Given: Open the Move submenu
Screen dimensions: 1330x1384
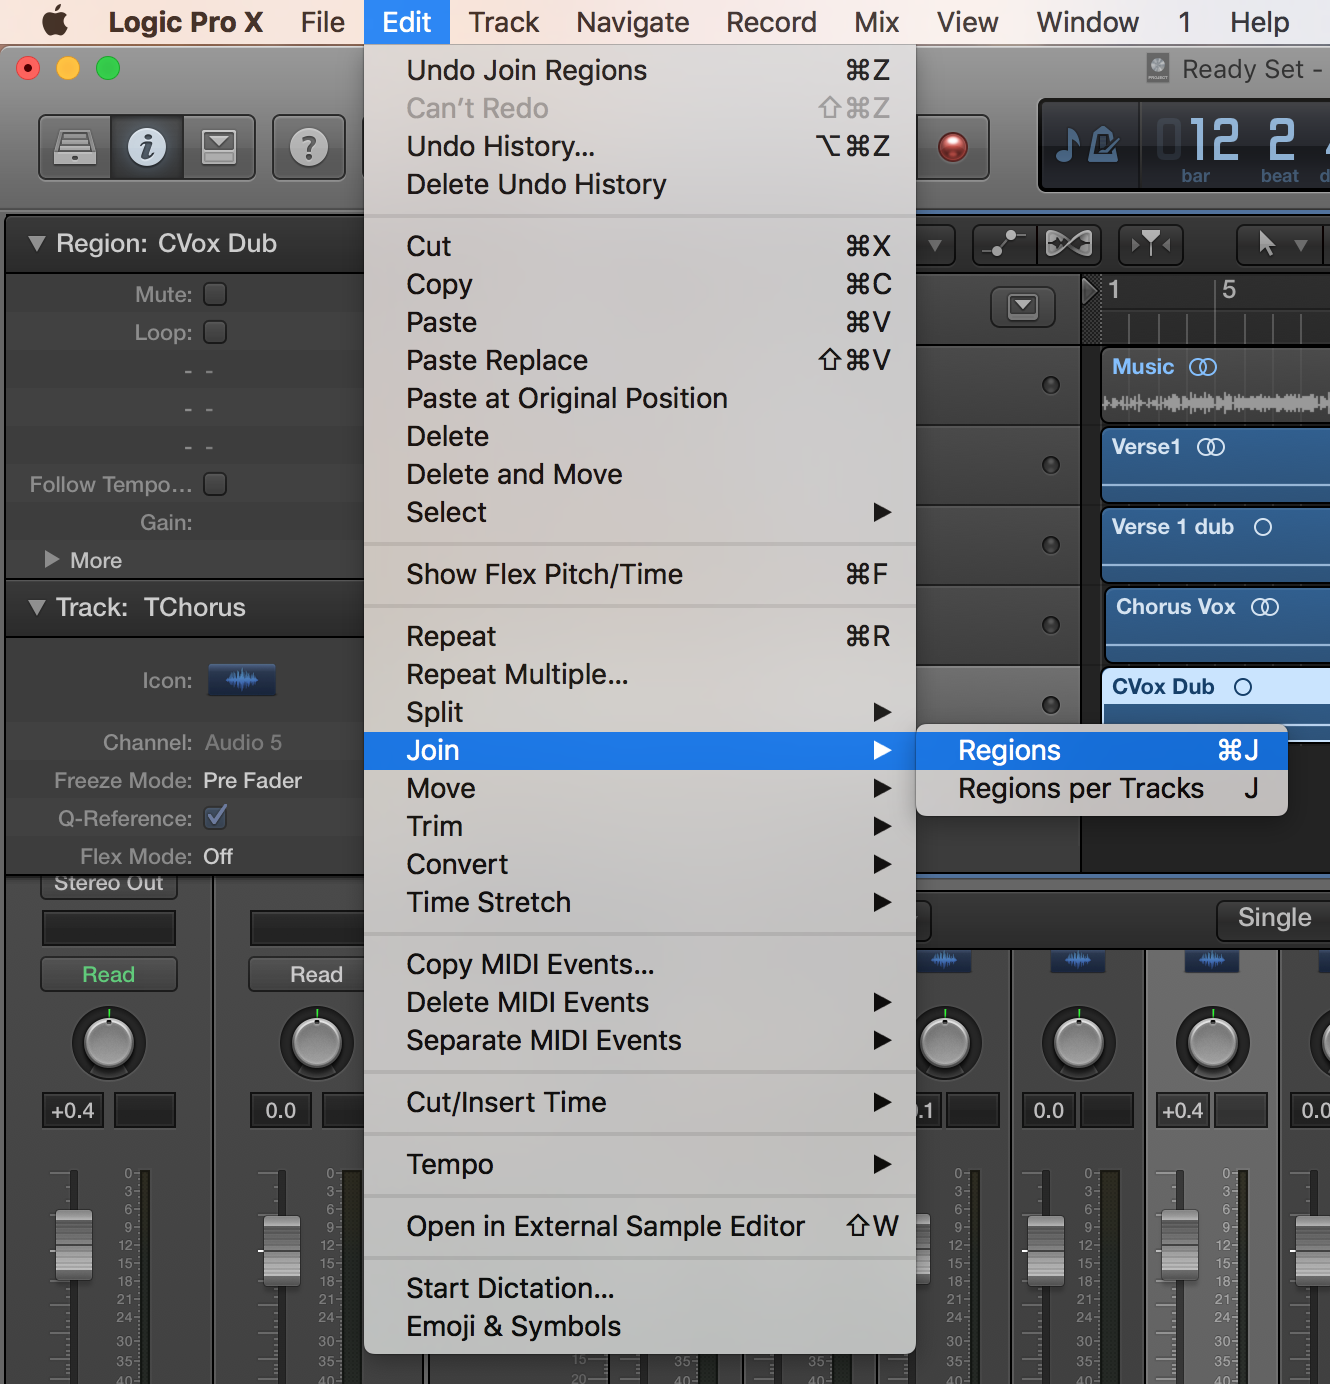Looking at the screenshot, I should [x=640, y=788].
